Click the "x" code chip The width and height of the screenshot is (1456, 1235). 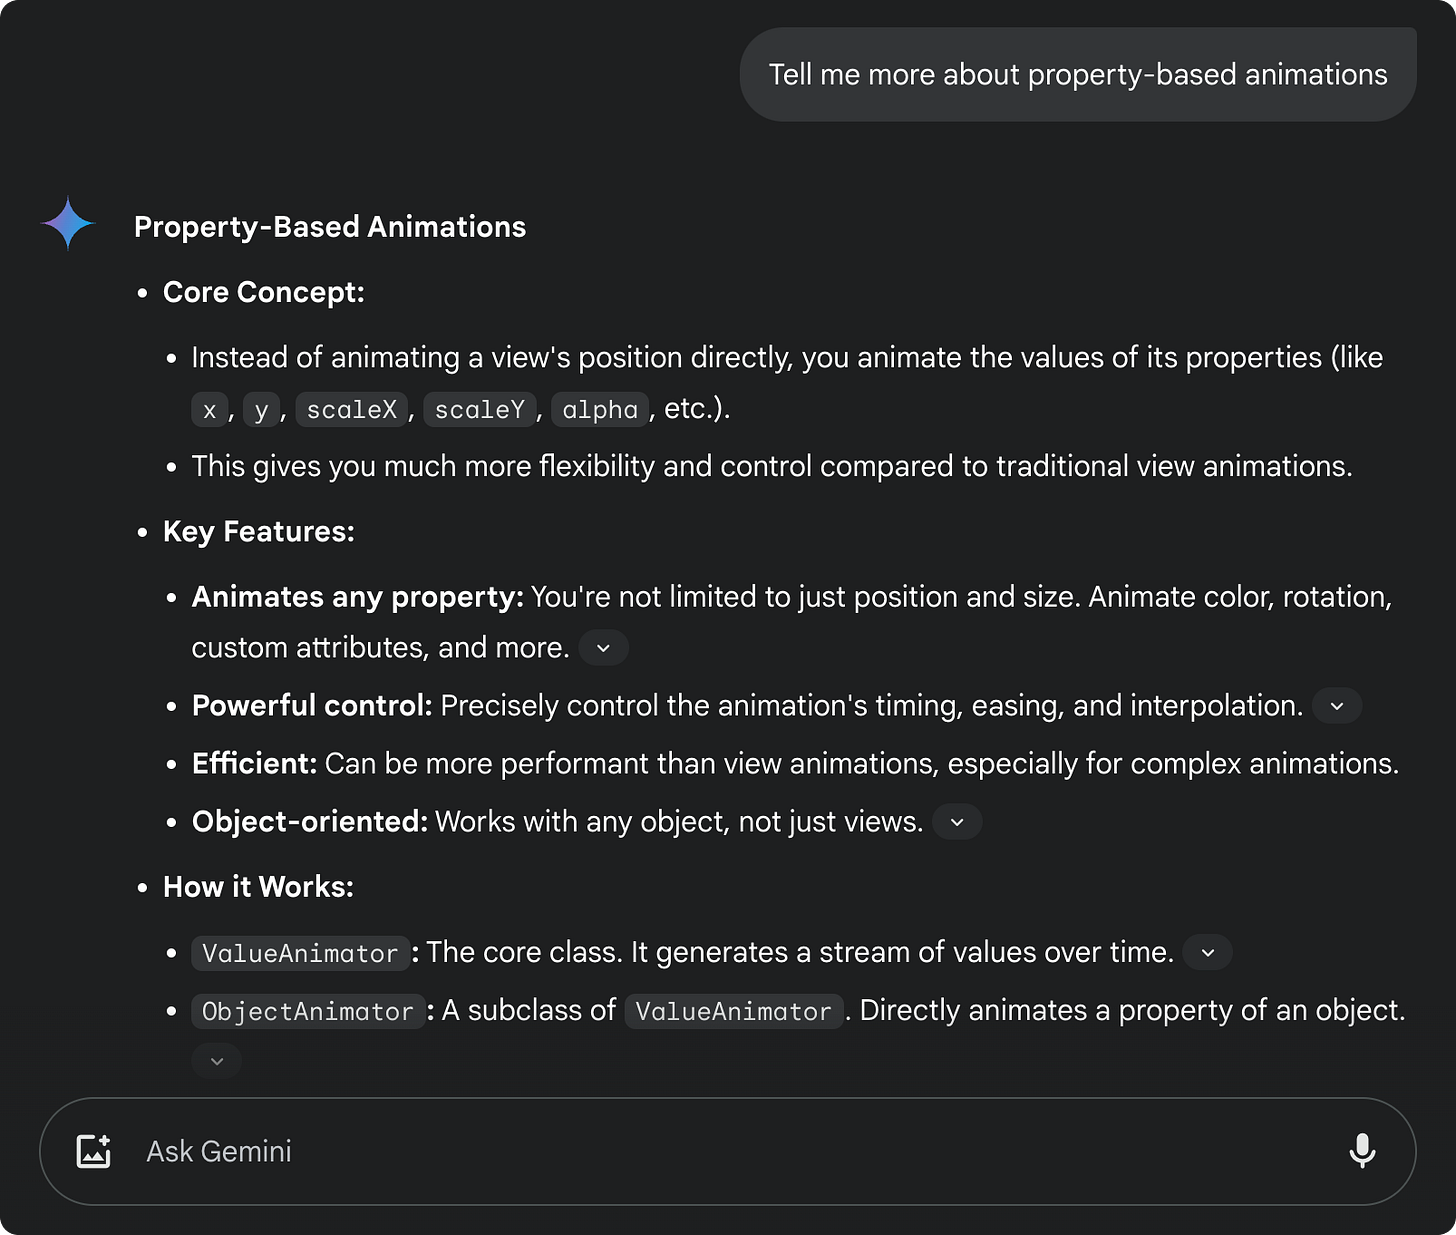point(209,410)
